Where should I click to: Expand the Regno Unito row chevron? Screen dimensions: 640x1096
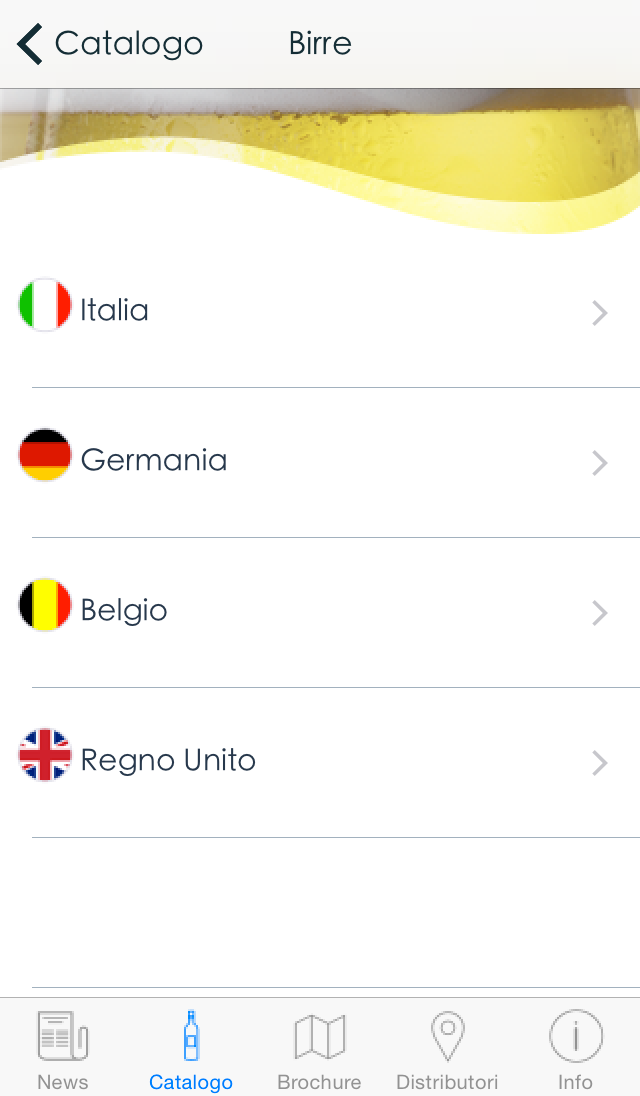[x=600, y=763]
